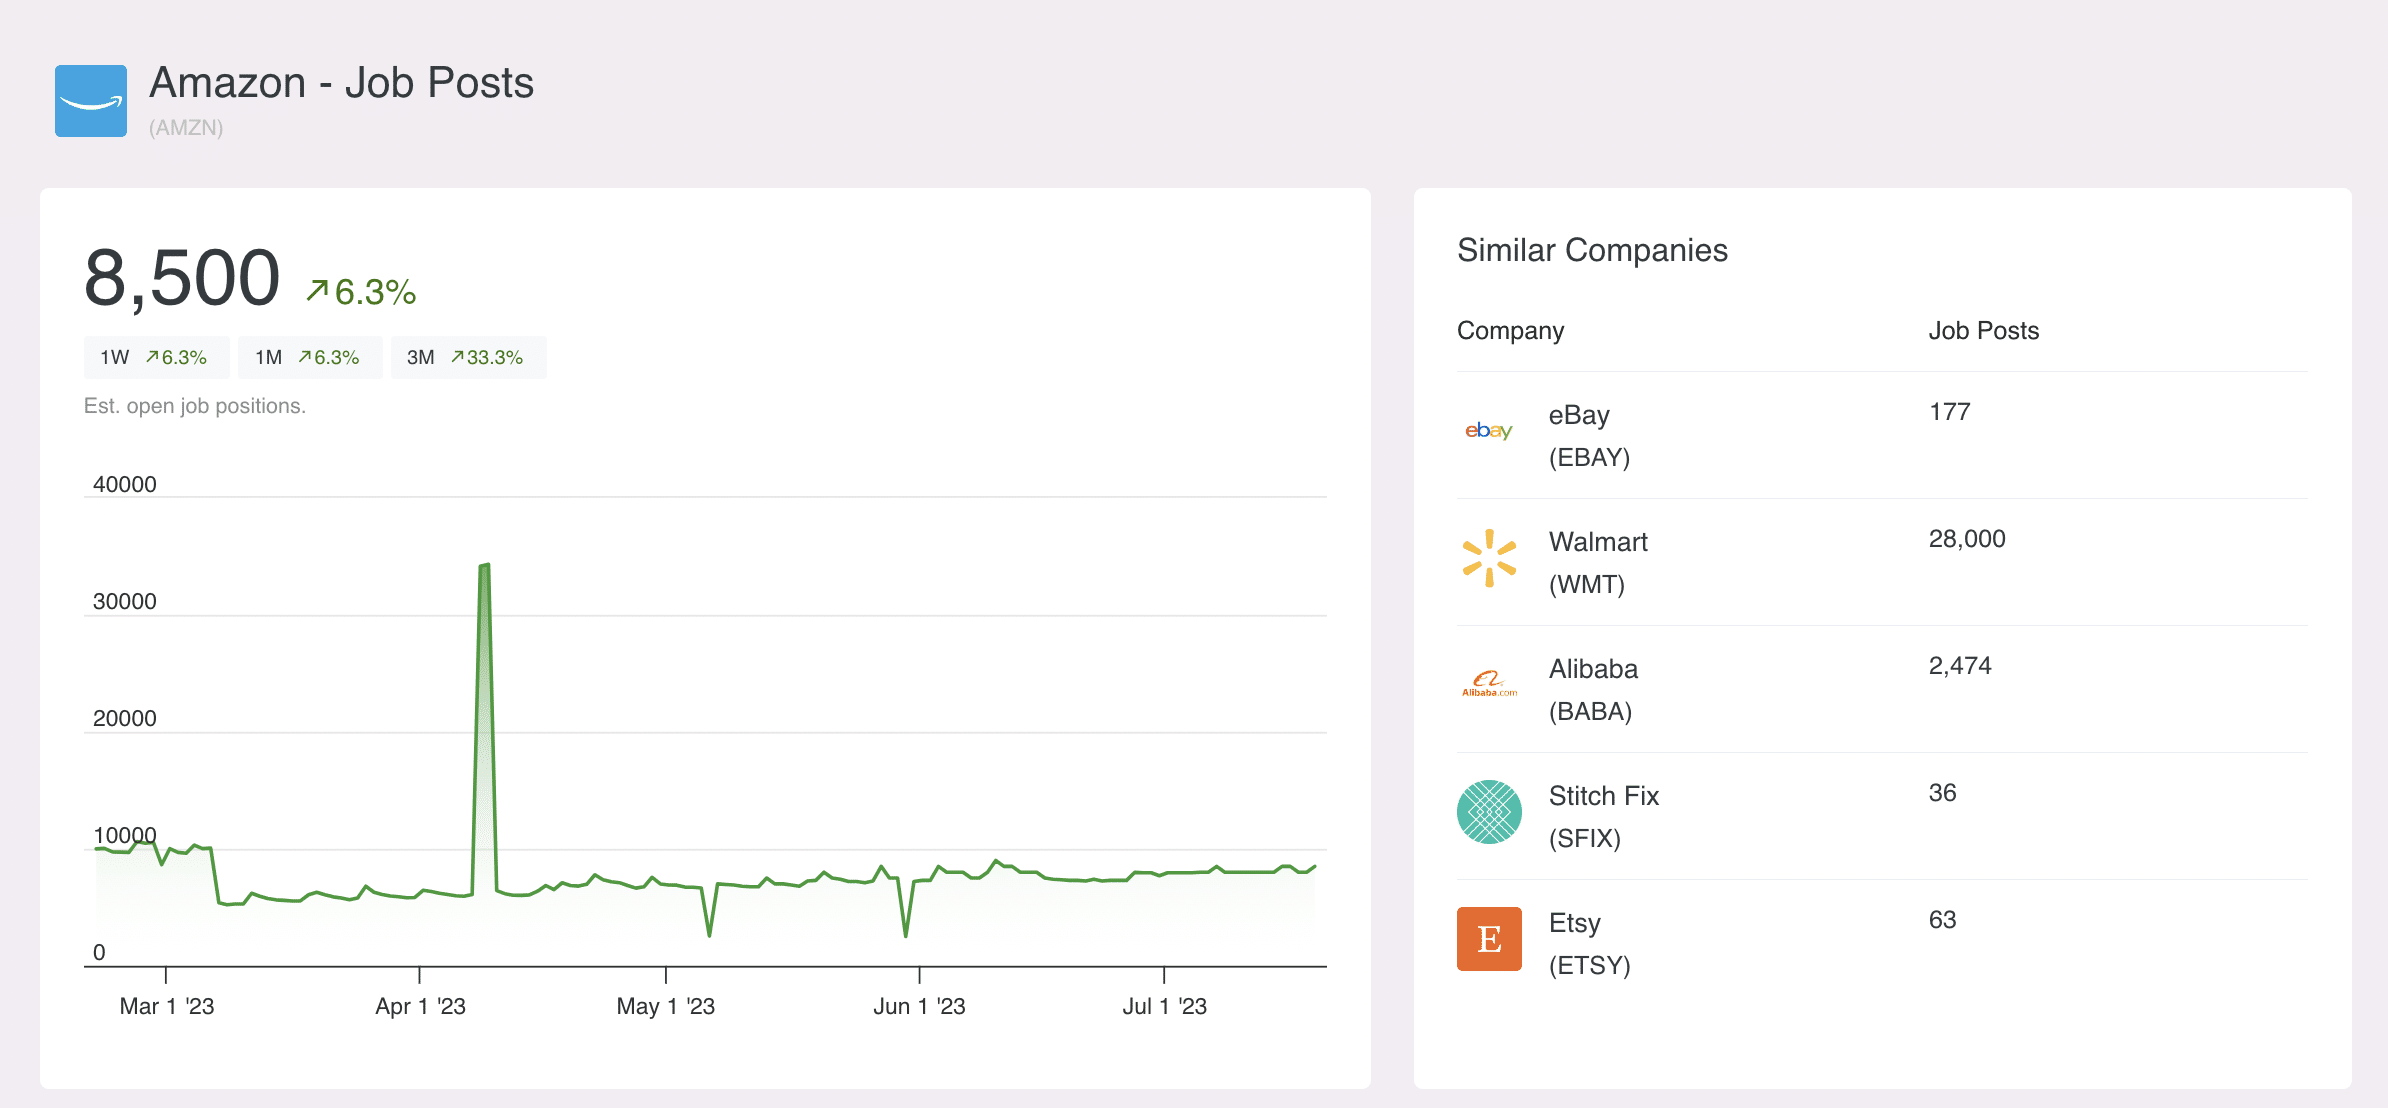The width and height of the screenshot is (2388, 1108).
Task: Click the (WMT) ticker symbol
Action: pos(1586,584)
